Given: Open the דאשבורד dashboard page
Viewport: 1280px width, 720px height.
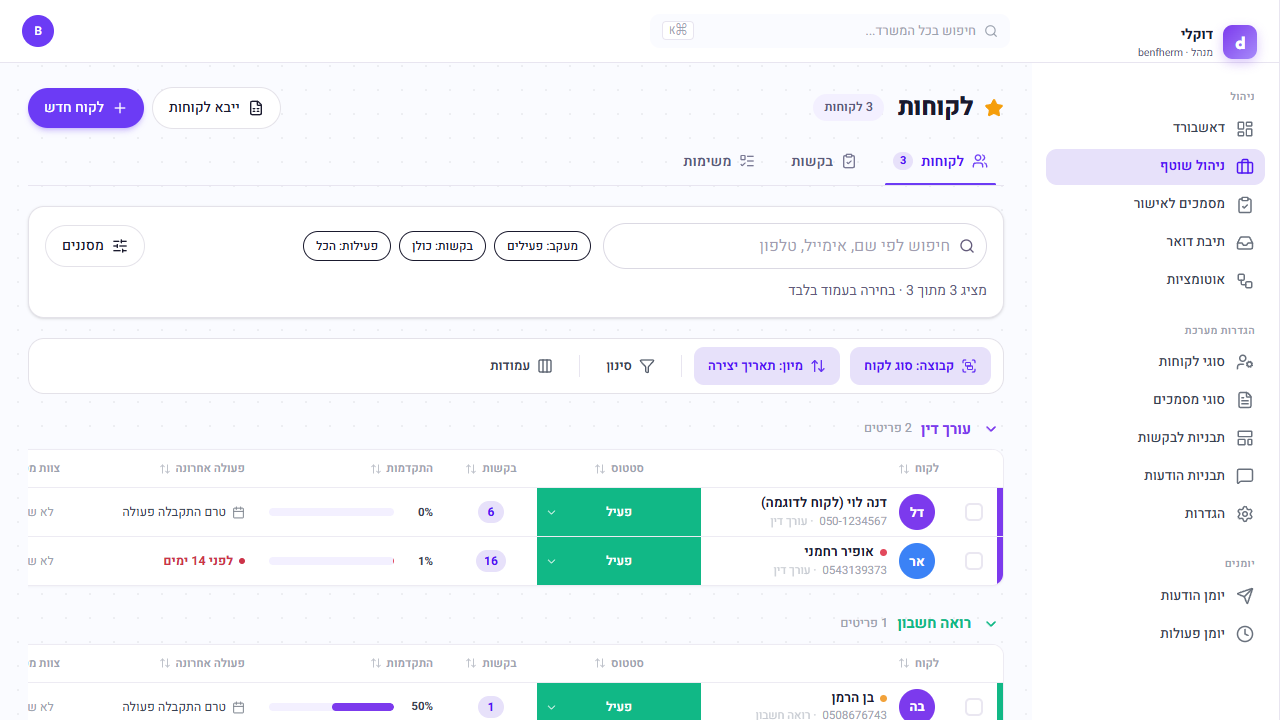Looking at the screenshot, I should [1155, 128].
